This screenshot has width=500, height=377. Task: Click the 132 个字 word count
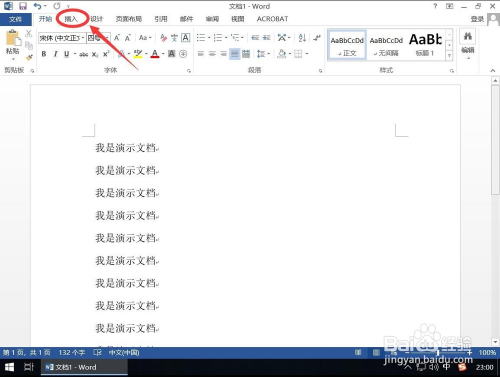[72, 353]
